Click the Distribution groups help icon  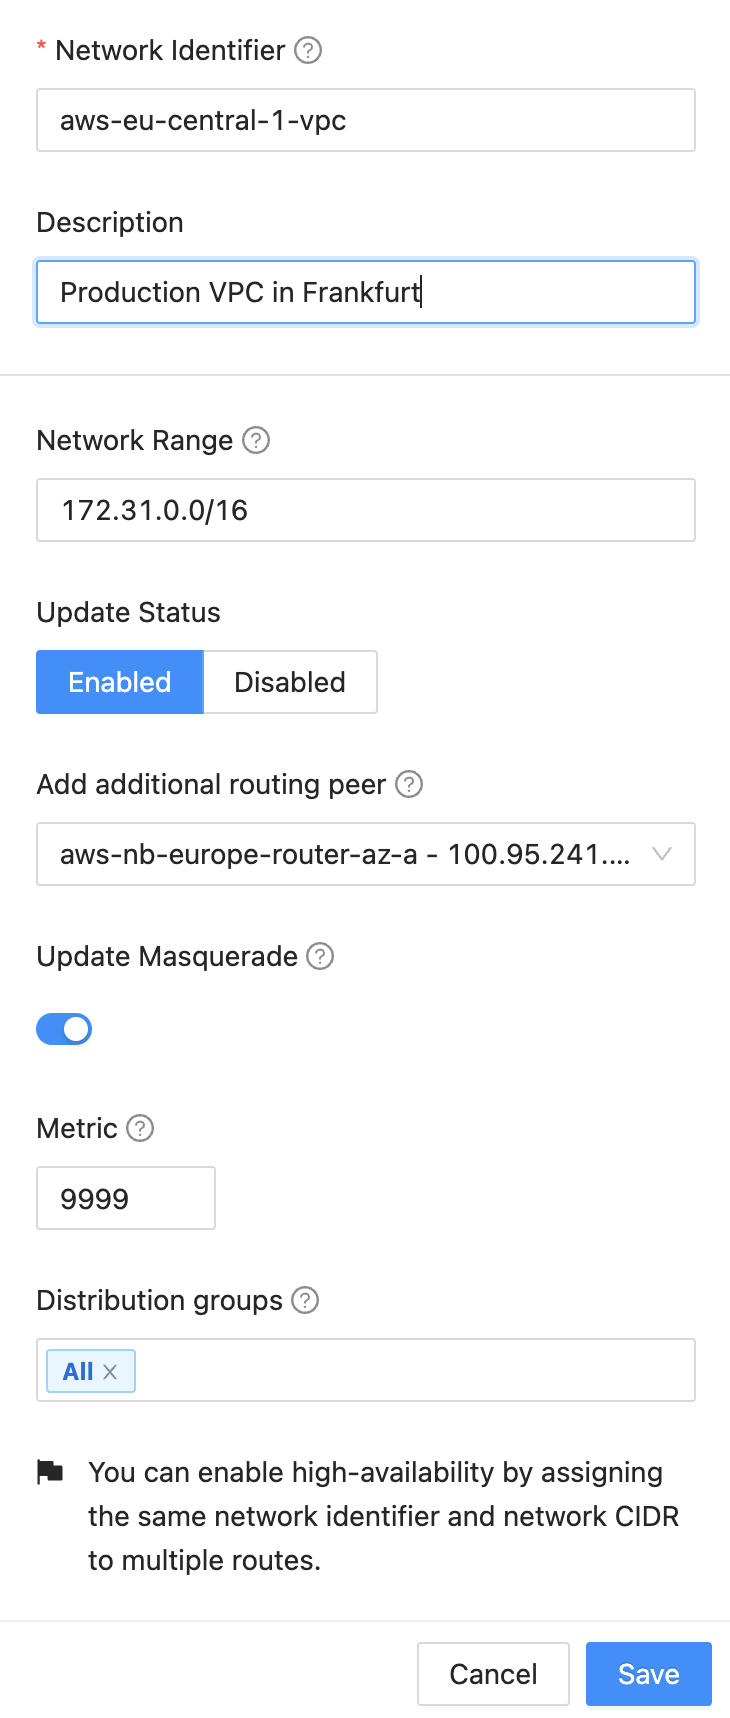coord(305,1300)
